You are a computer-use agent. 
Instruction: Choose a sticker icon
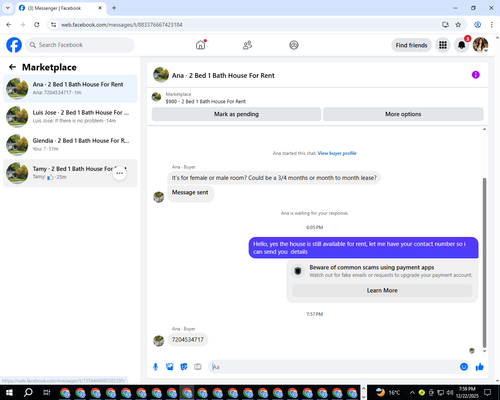(184, 367)
